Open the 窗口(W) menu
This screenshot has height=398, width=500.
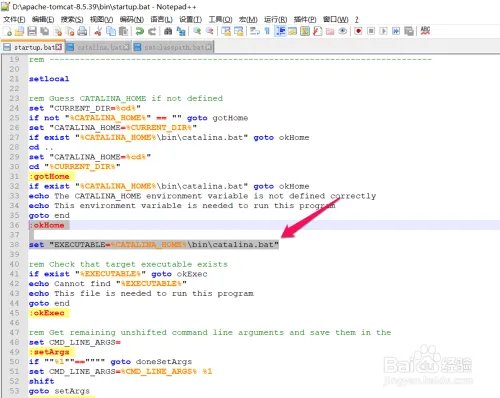(x=335, y=19)
